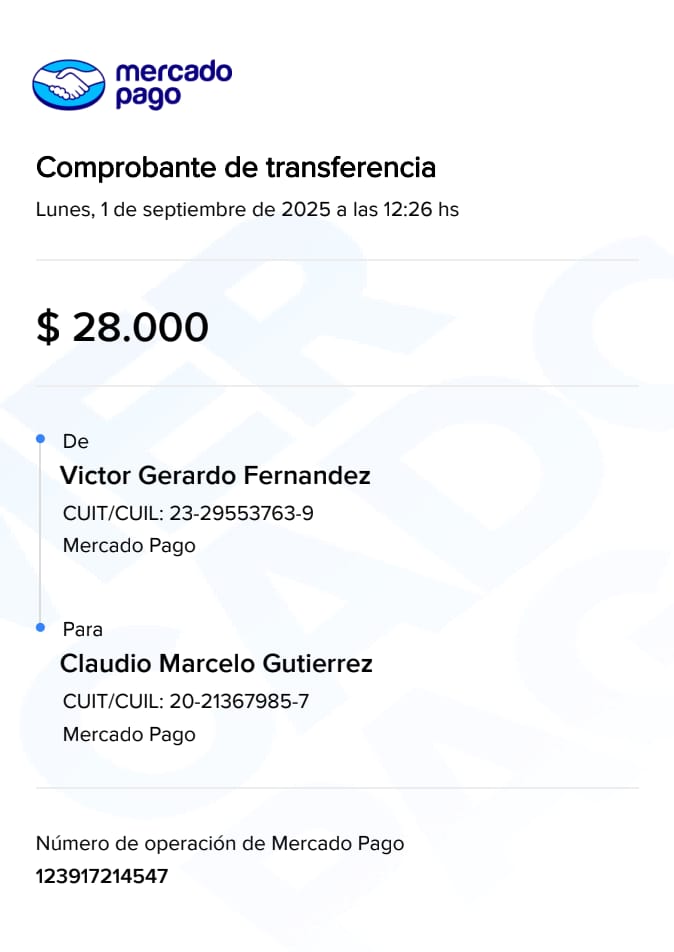This screenshot has width=674, height=952.
Task: Click recipient CUIT/CUIL 20-21367985-7
Action: click(x=239, y=701)
